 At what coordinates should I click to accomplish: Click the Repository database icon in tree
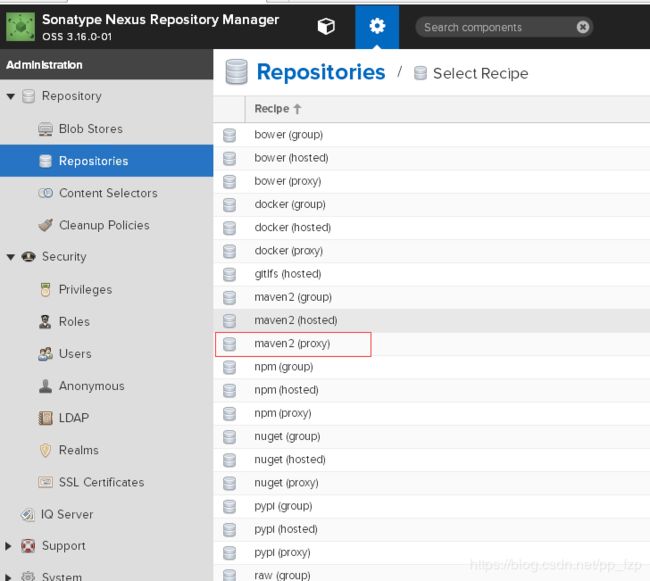(28, 96)
